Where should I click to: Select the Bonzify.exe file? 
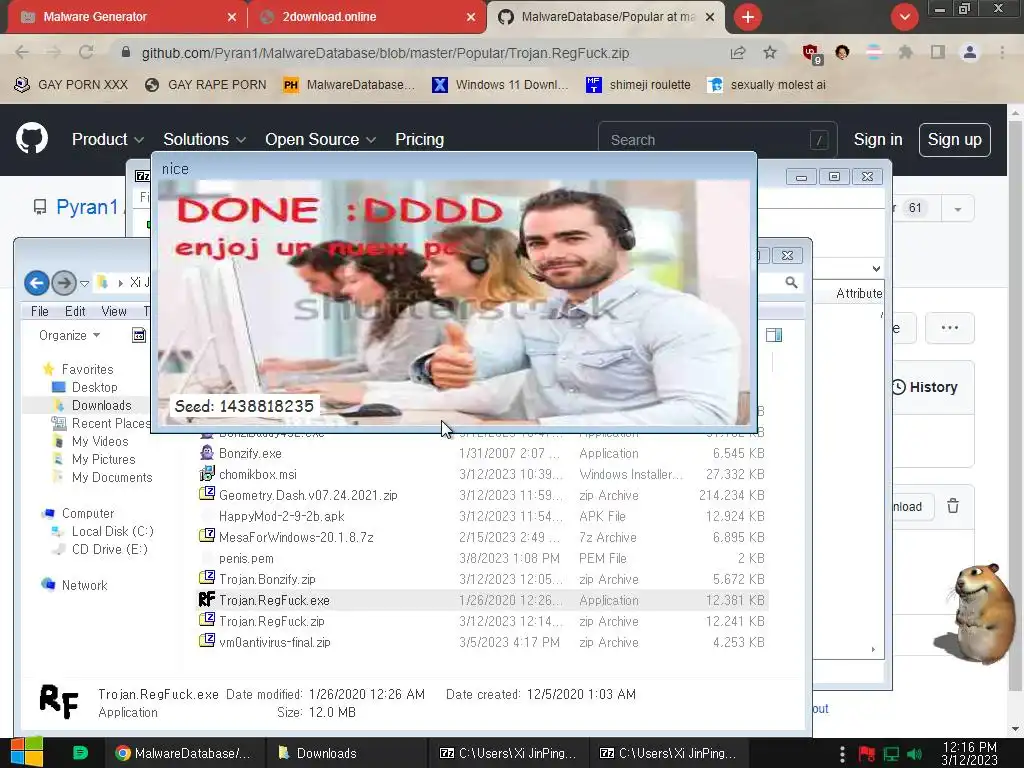[250, 453]
